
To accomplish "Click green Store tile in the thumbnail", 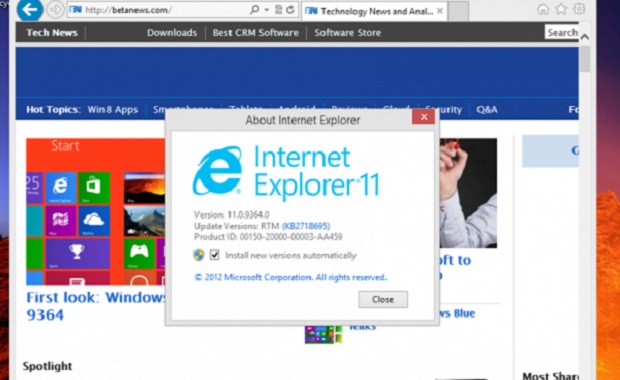I will point(94,187).
